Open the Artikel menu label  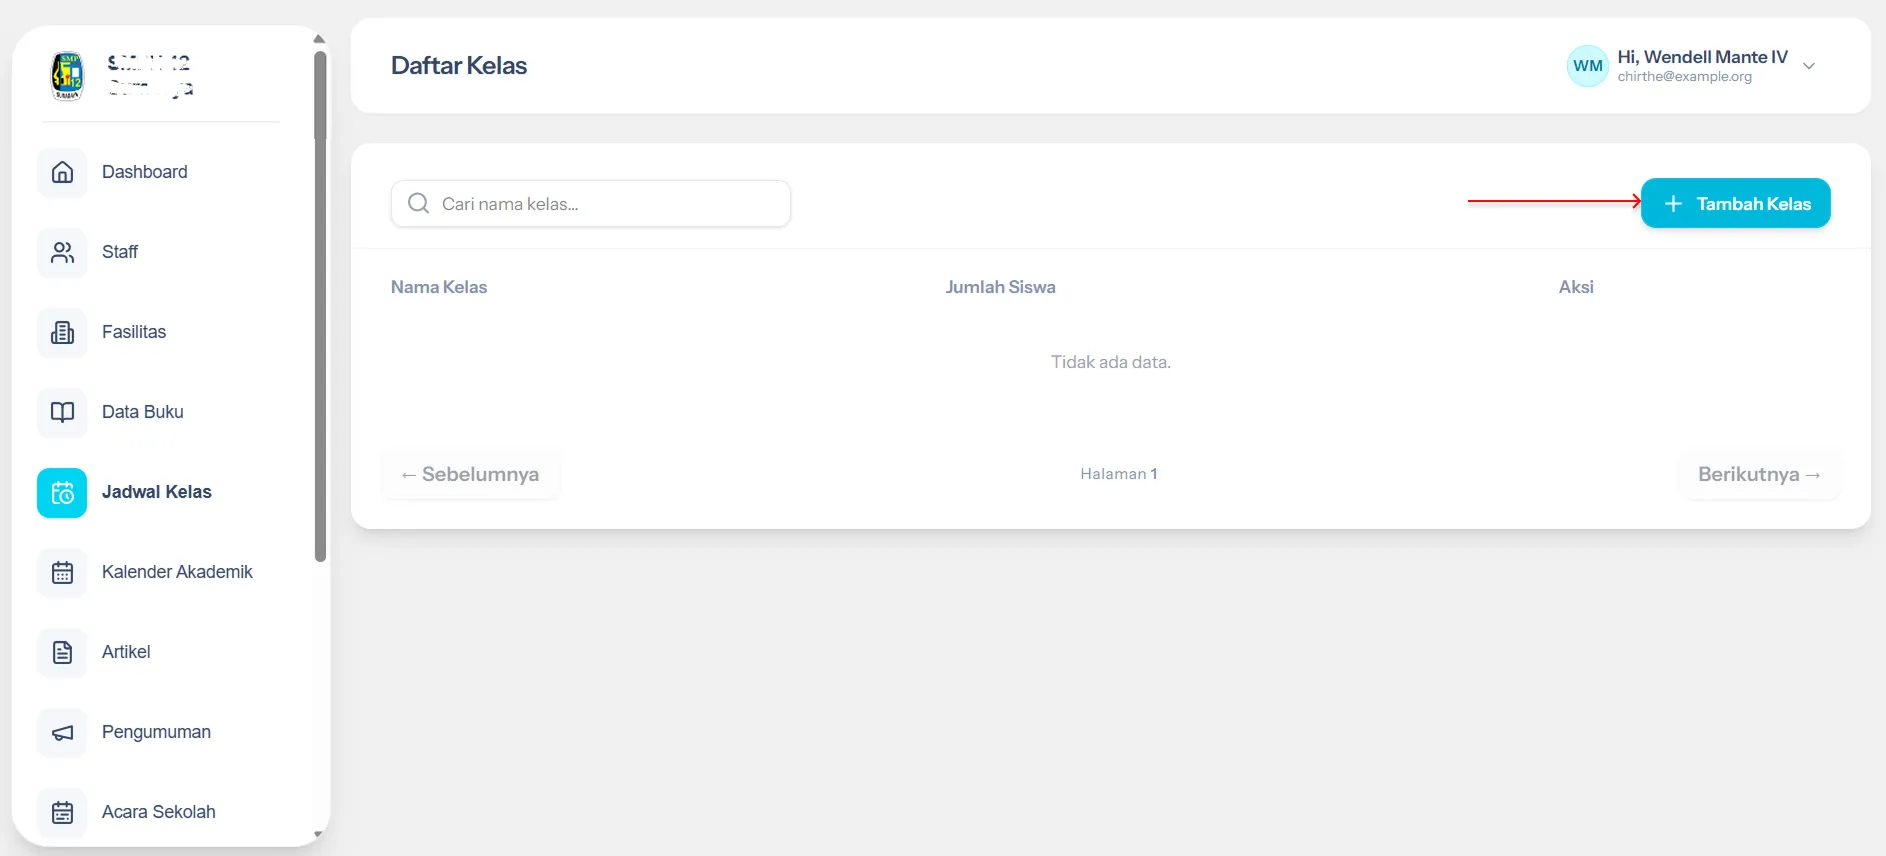coord(126,652)
